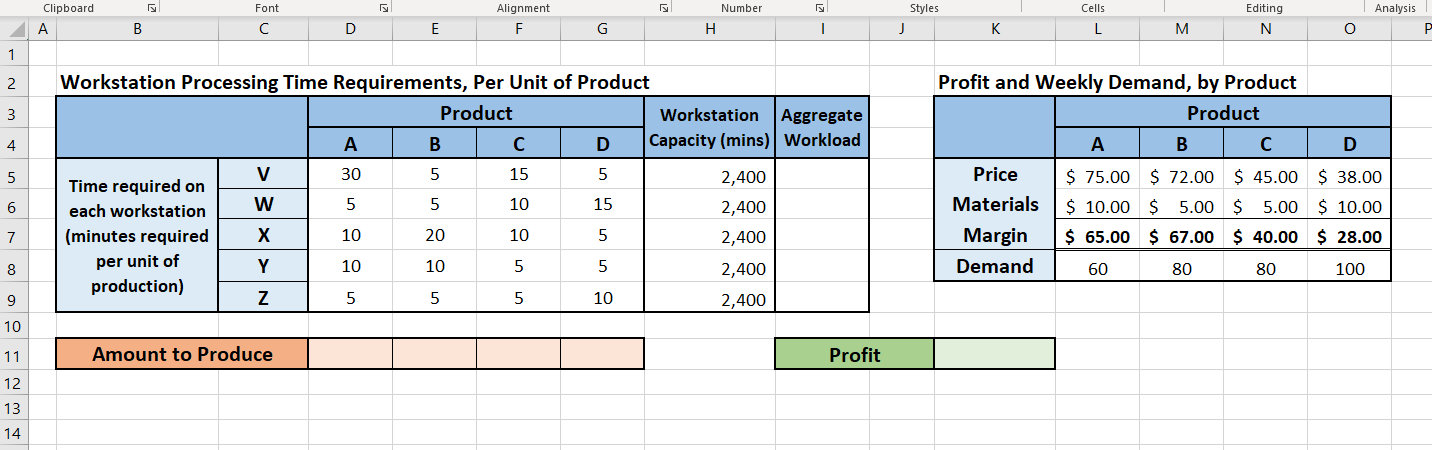Screen dimensions: 1432x450
Task: Click the 'Product' header in the left table
Action: 476,112
